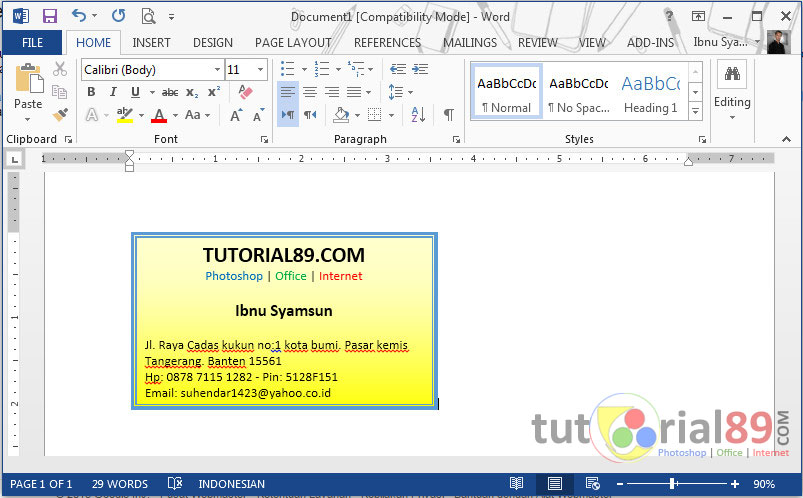The image size is (803, 498).
Task: Switch to Read Mode view
Action: point(516,483)
